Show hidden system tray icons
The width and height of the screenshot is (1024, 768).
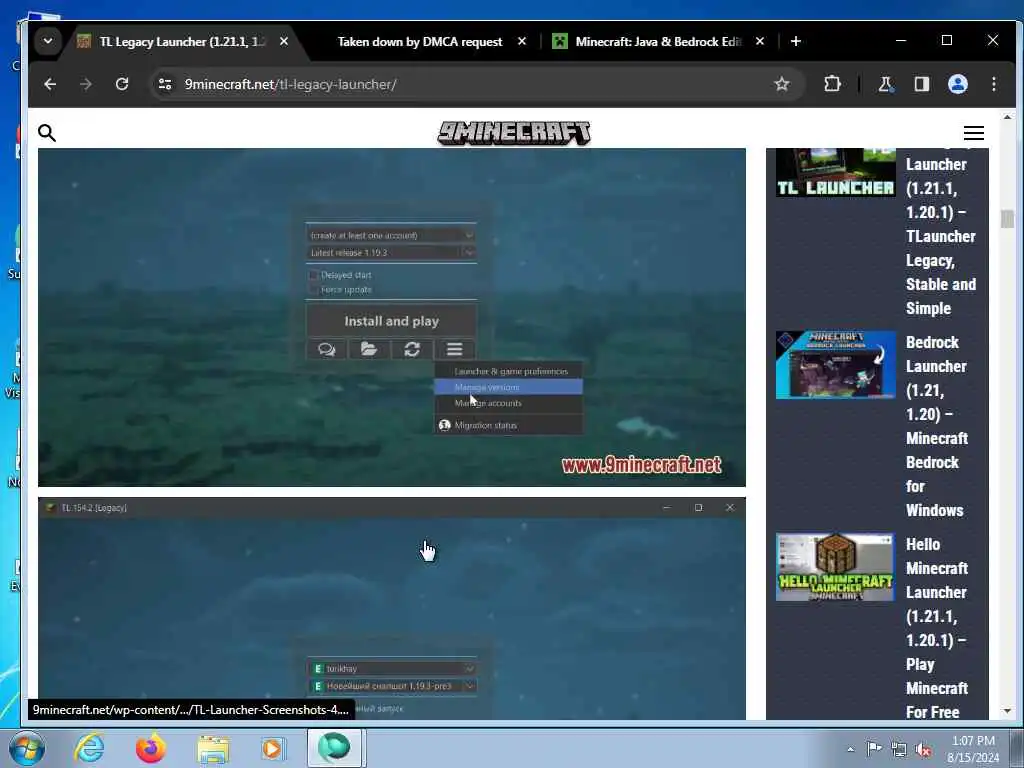(x=850, y=750)
